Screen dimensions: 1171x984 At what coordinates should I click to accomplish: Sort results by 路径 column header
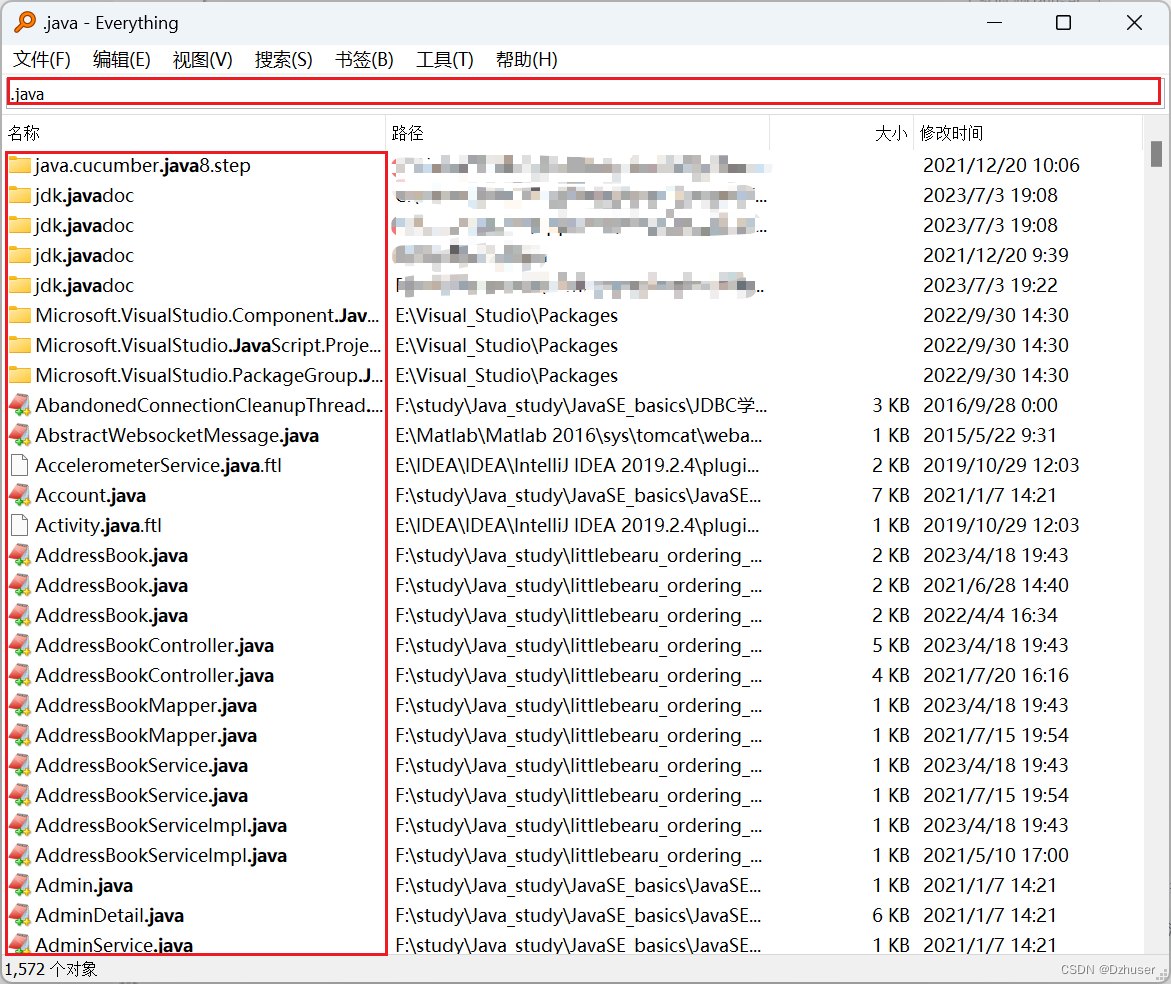577,133
